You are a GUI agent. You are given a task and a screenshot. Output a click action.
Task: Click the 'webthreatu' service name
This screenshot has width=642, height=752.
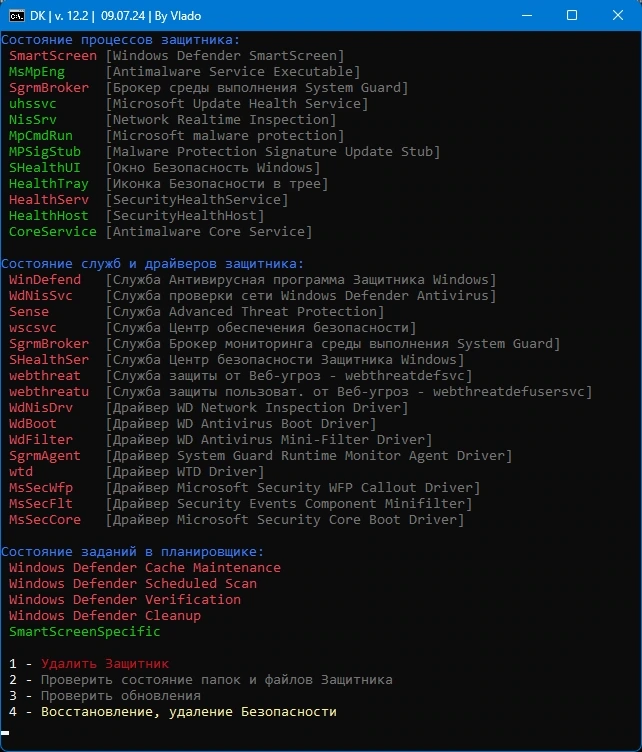click(x=49, y=391)
